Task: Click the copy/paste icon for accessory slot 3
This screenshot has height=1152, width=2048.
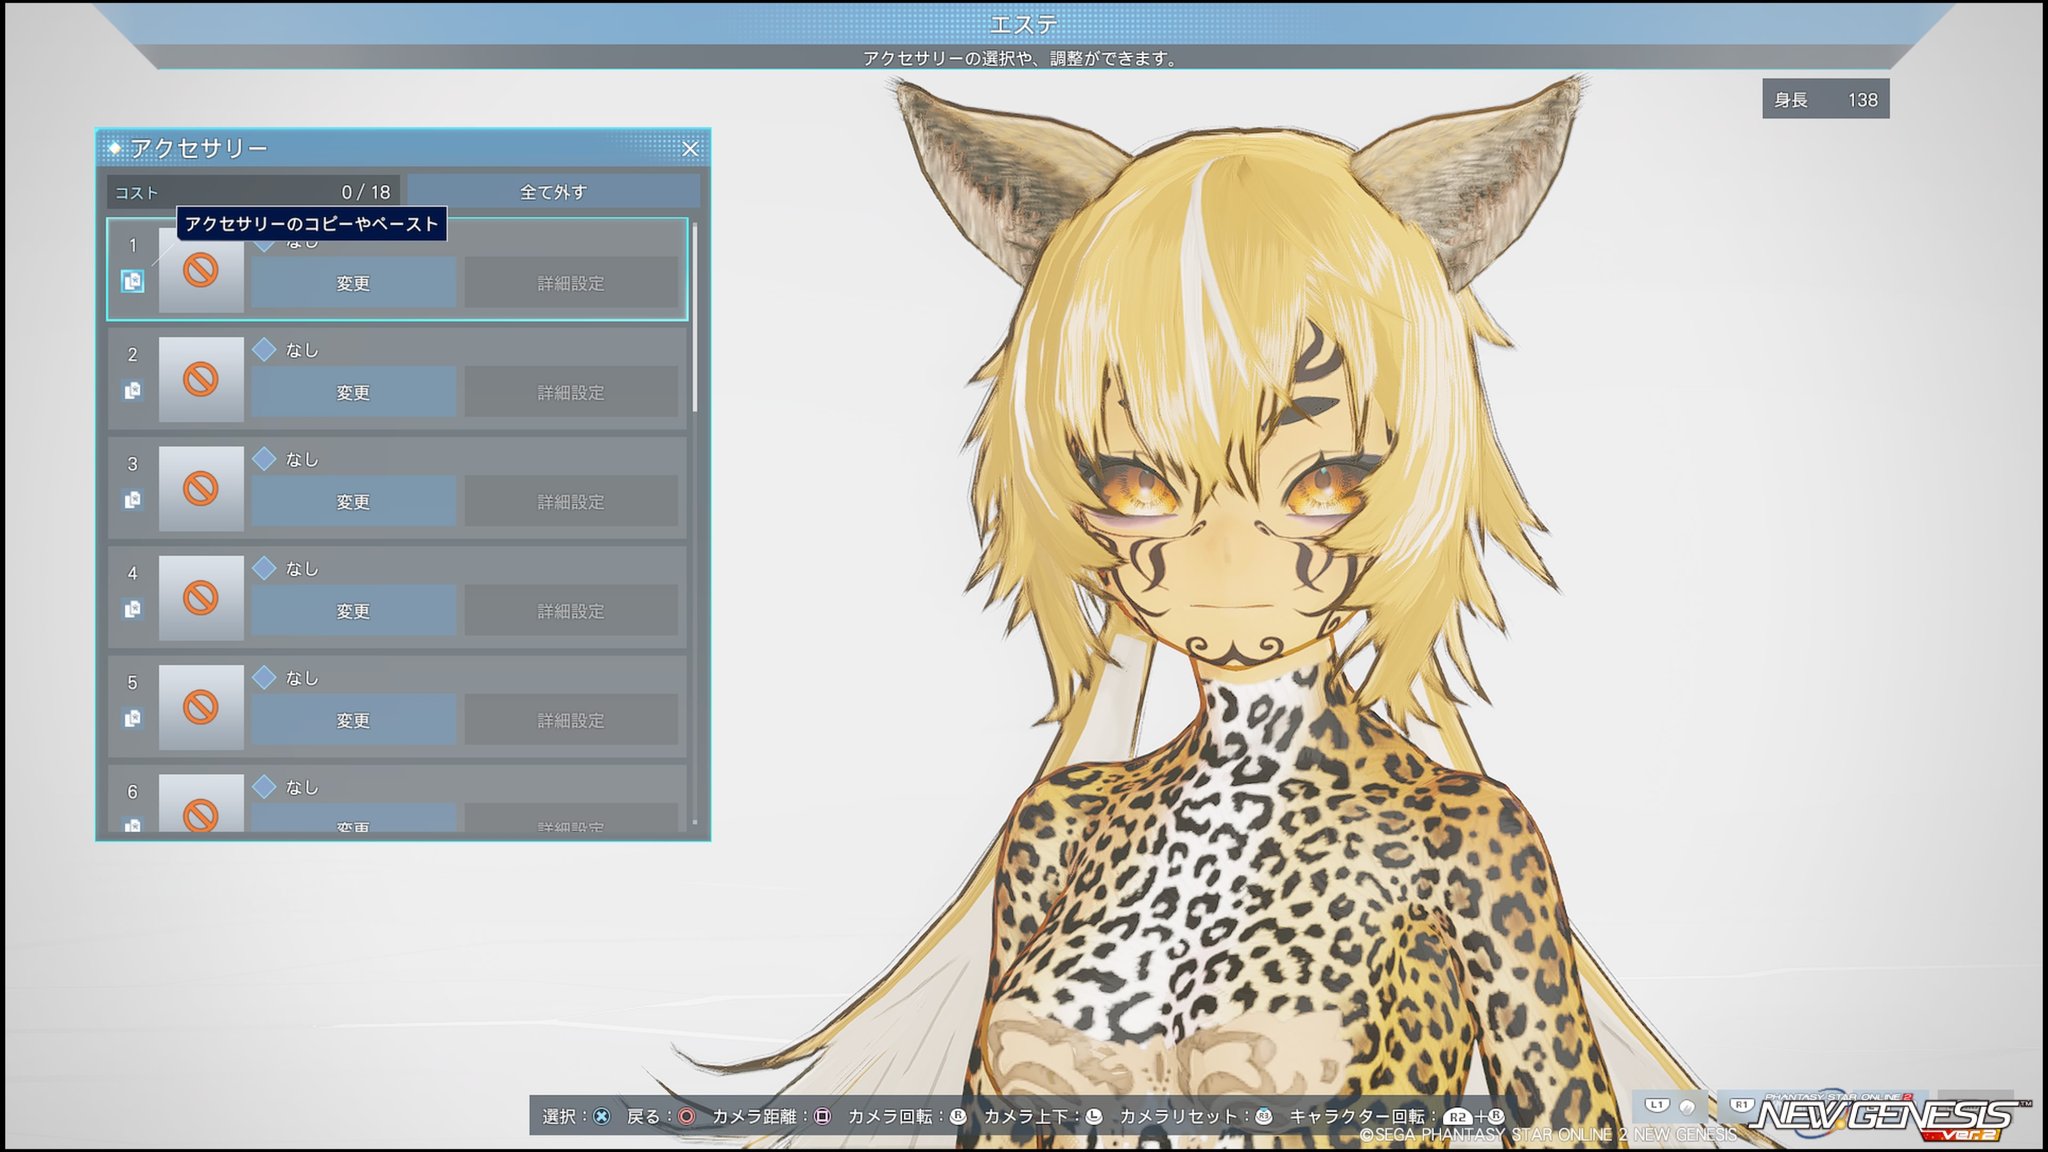Action: 132,499
